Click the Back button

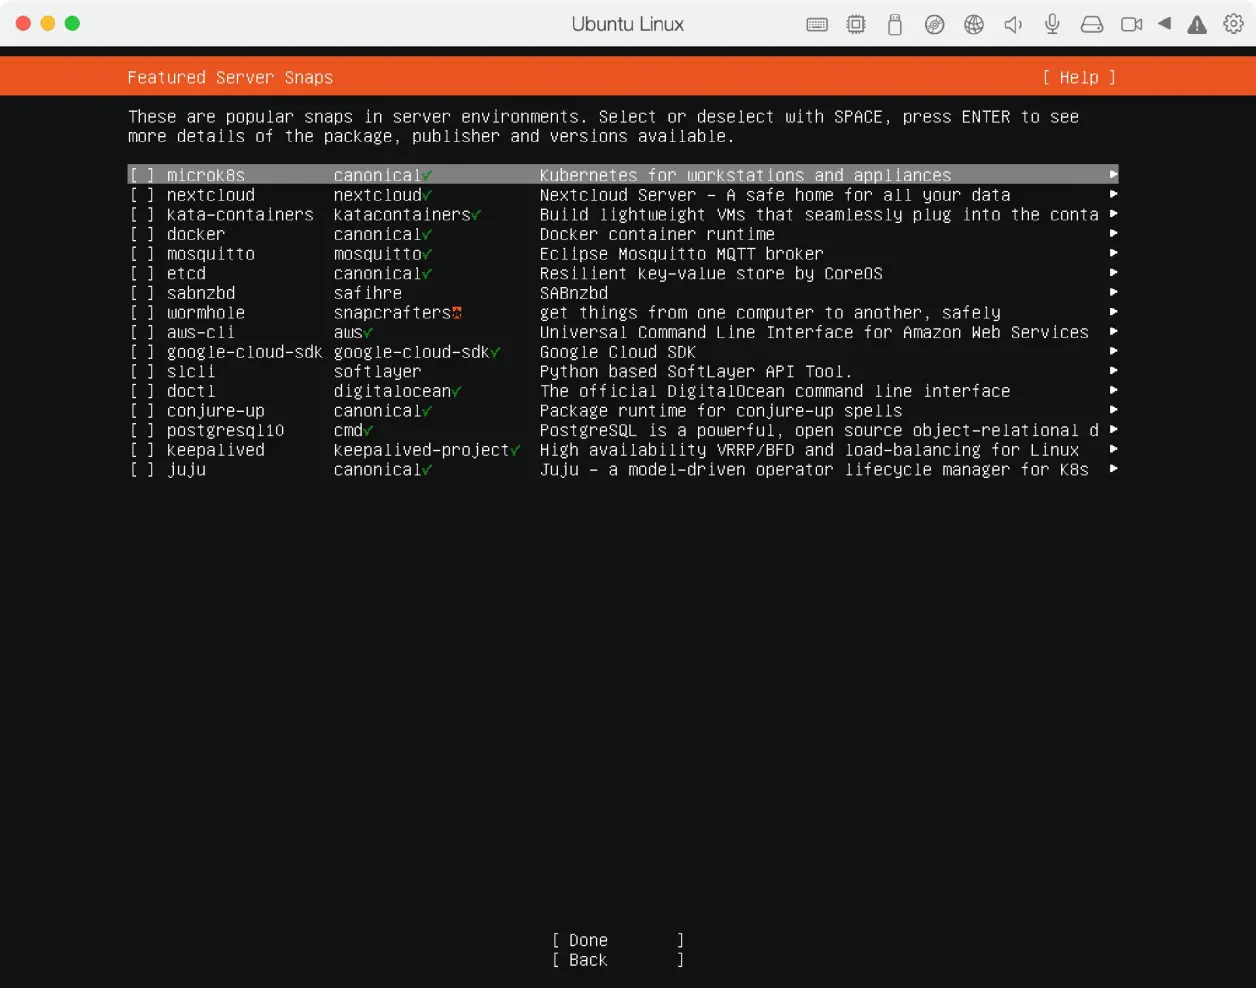(x=618, y=960)
